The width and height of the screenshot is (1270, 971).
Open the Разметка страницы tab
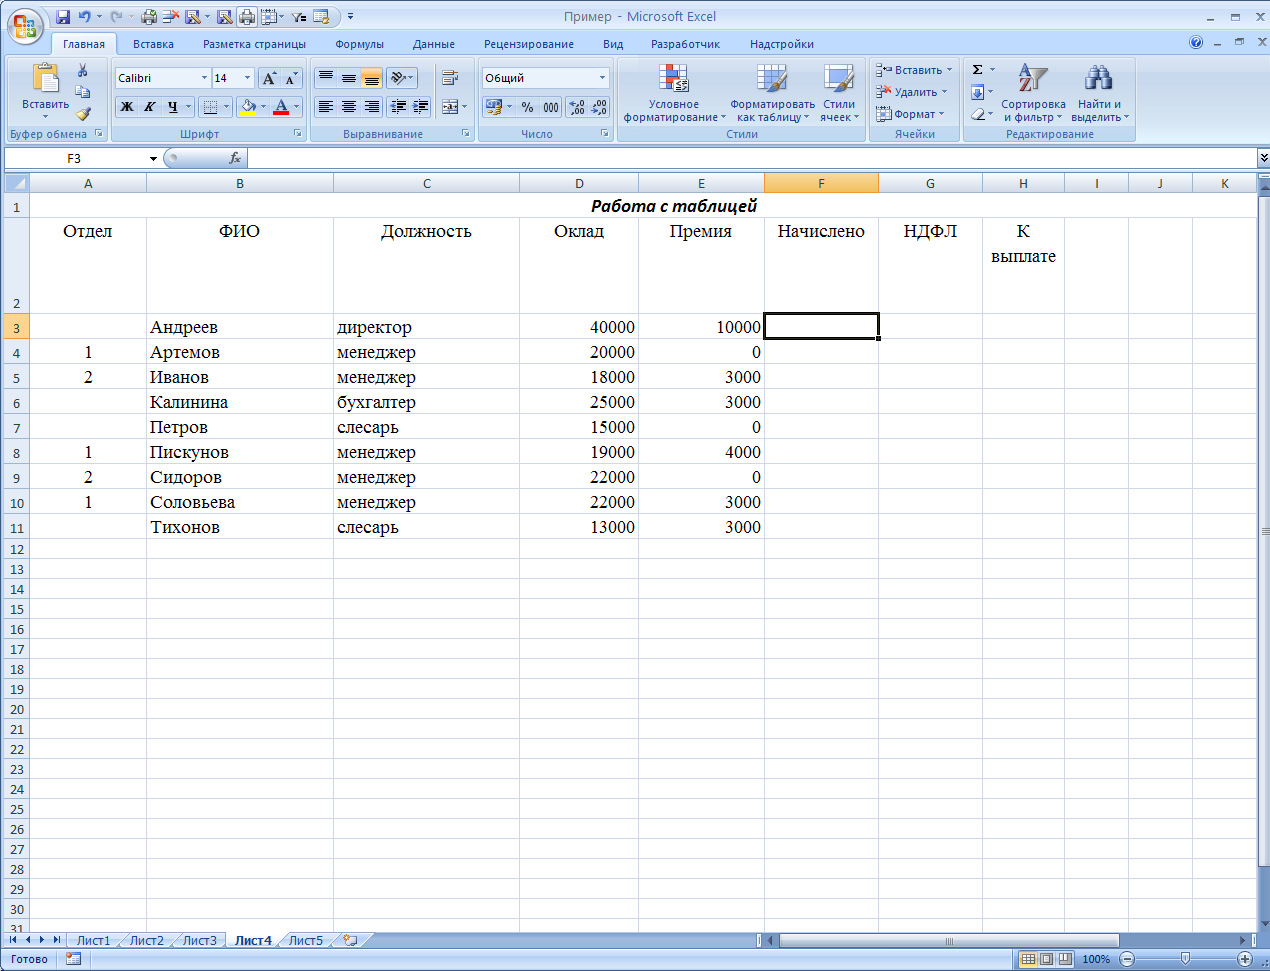254,44
